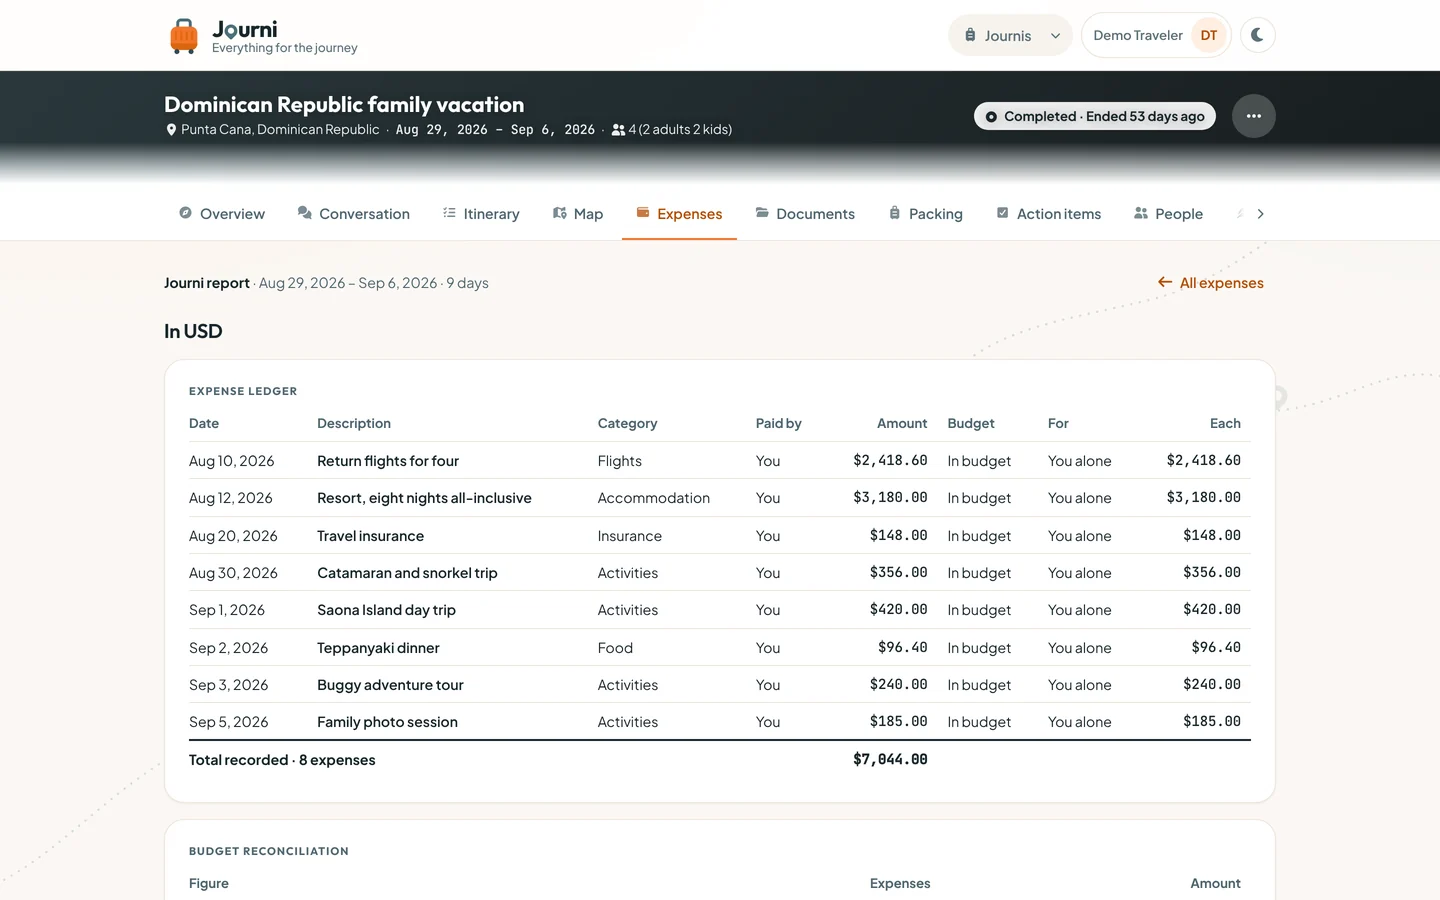Open the Map tab
This screenshot has width=1440, height=900.
click(x=578, y=214)
